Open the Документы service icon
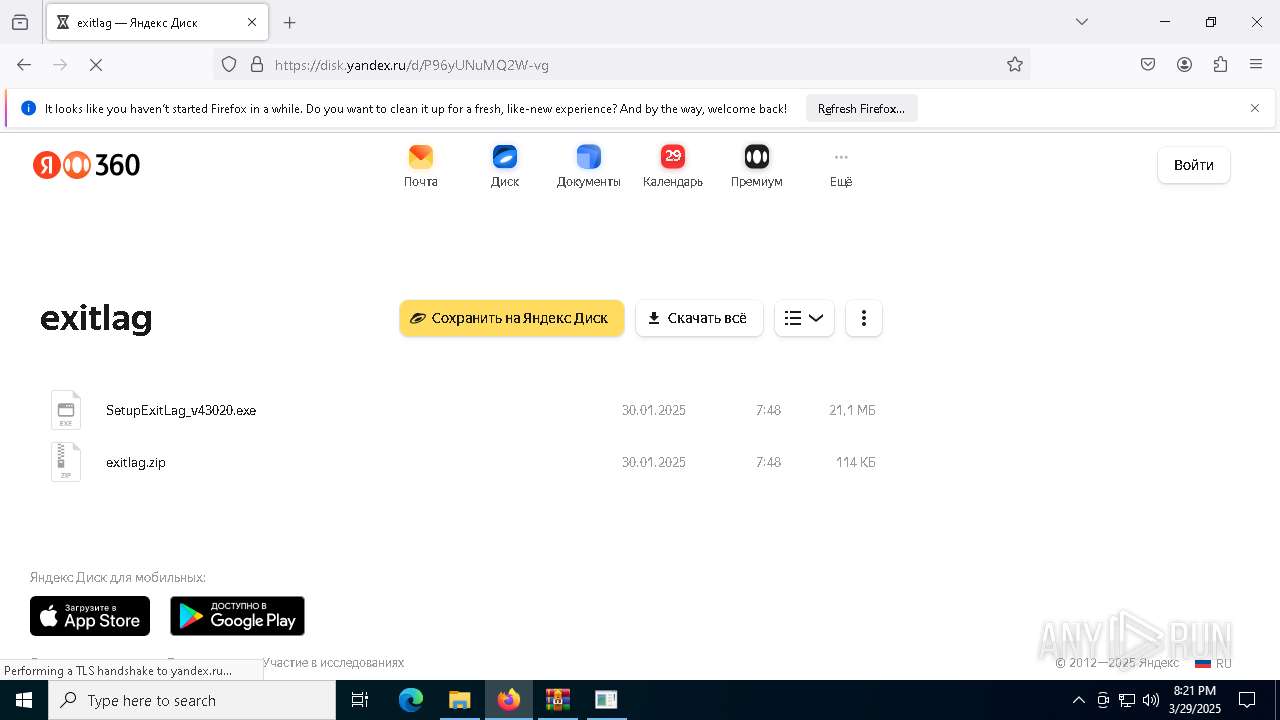 [589, 166]
